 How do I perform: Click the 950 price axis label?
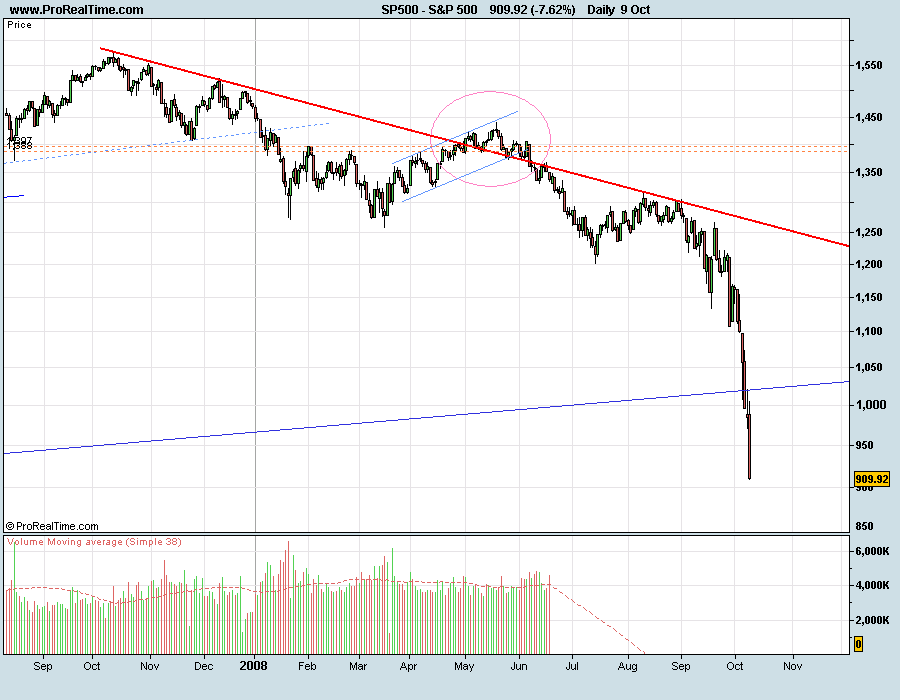pos(864,445)
